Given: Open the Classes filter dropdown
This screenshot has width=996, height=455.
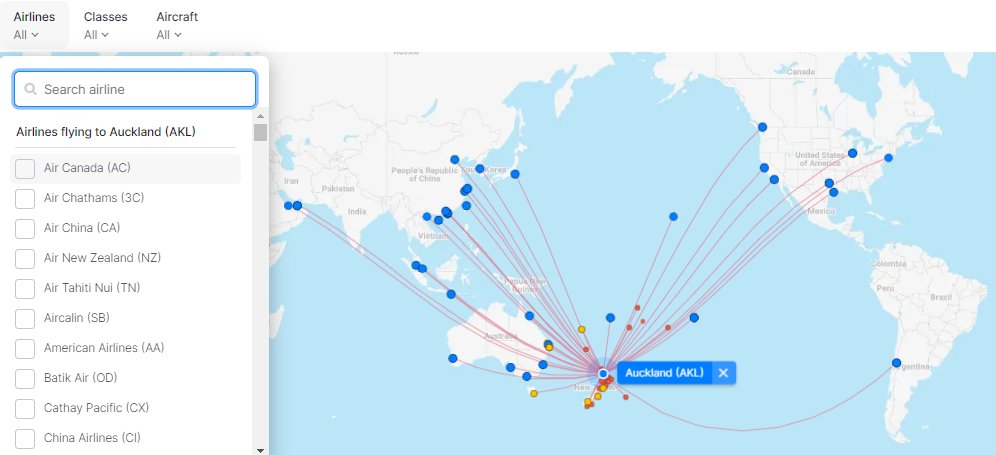Looking at the screenshot, I should pos(105,25).
